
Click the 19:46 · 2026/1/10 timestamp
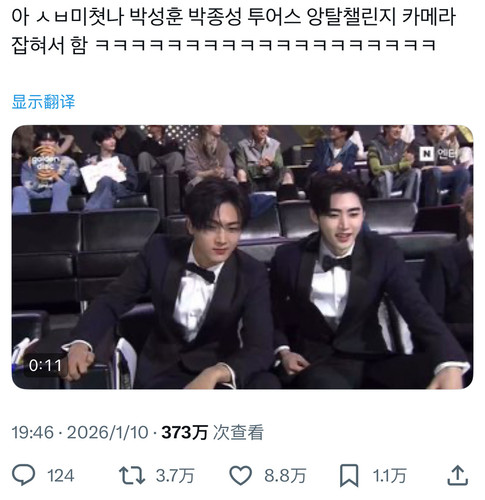coord(80,433)
